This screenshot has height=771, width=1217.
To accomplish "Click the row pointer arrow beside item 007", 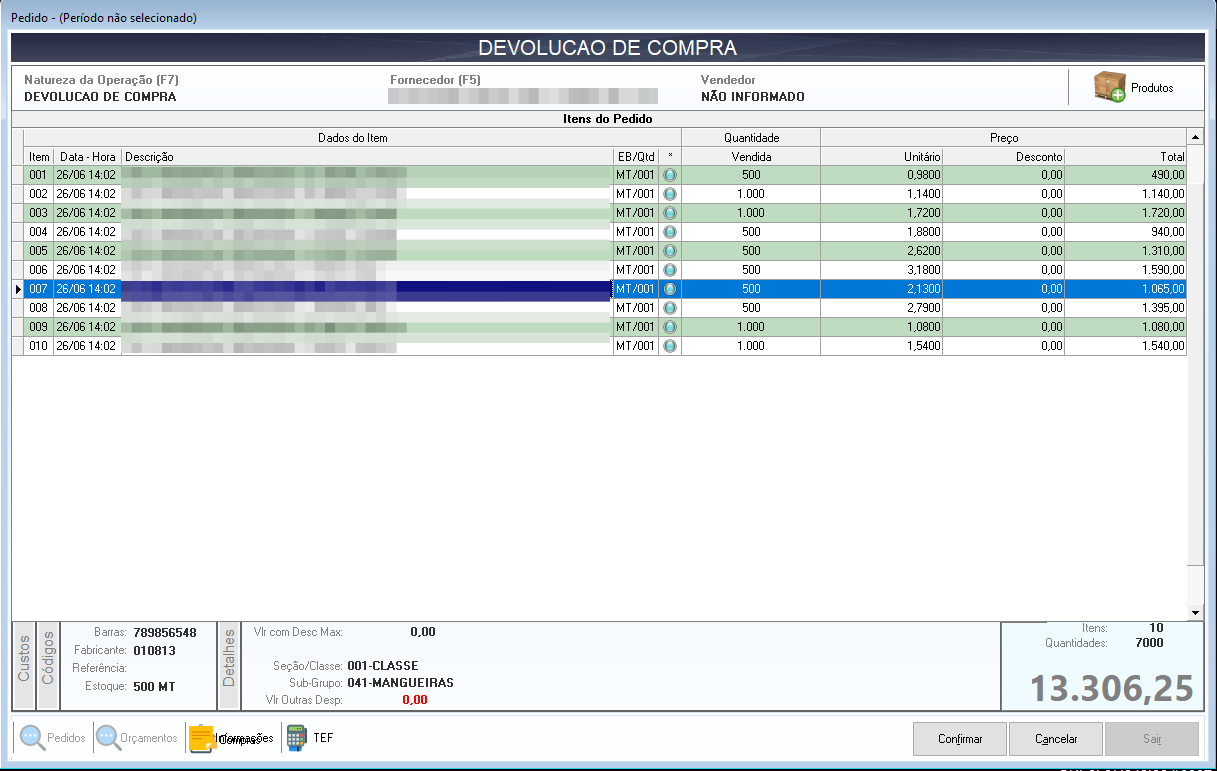I will click(x=18, y=289).
